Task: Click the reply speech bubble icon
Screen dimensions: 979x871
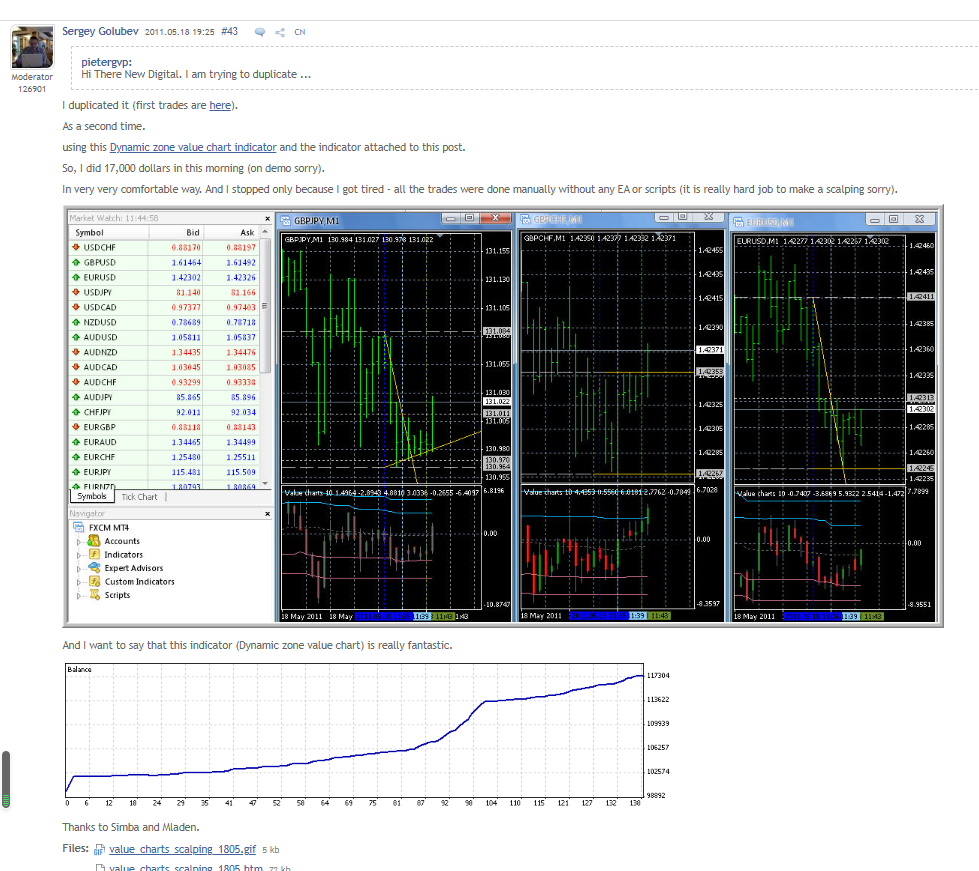Action: click(260, 32)
